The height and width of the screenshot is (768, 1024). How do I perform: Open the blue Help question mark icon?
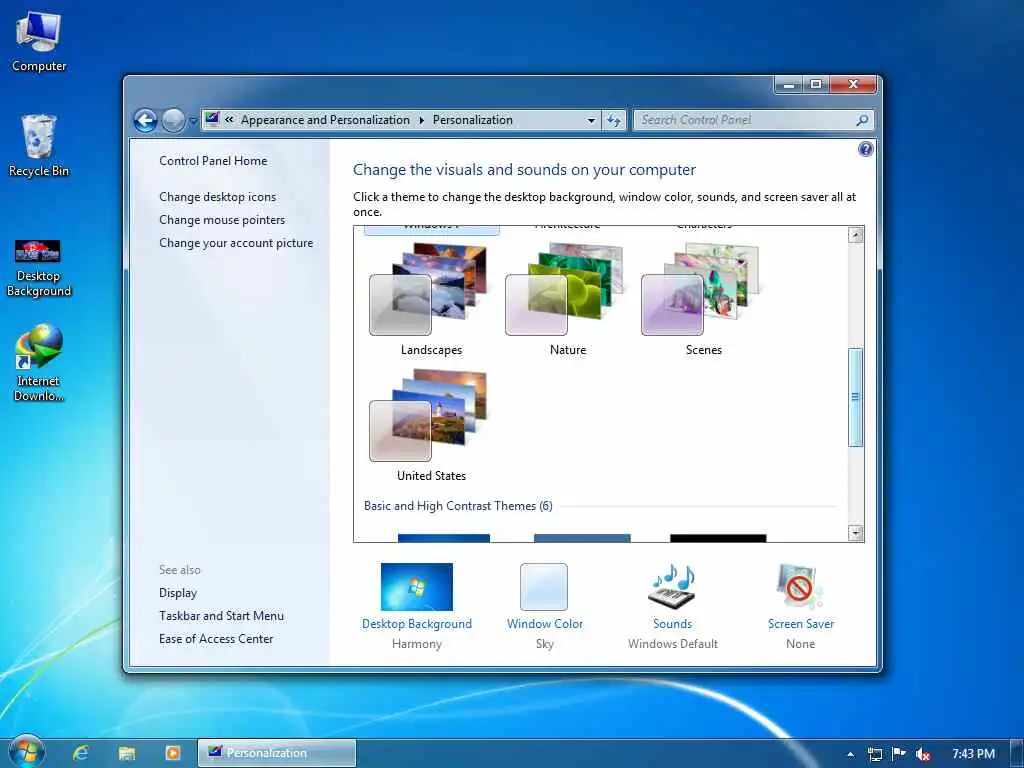tap(865, 150)
